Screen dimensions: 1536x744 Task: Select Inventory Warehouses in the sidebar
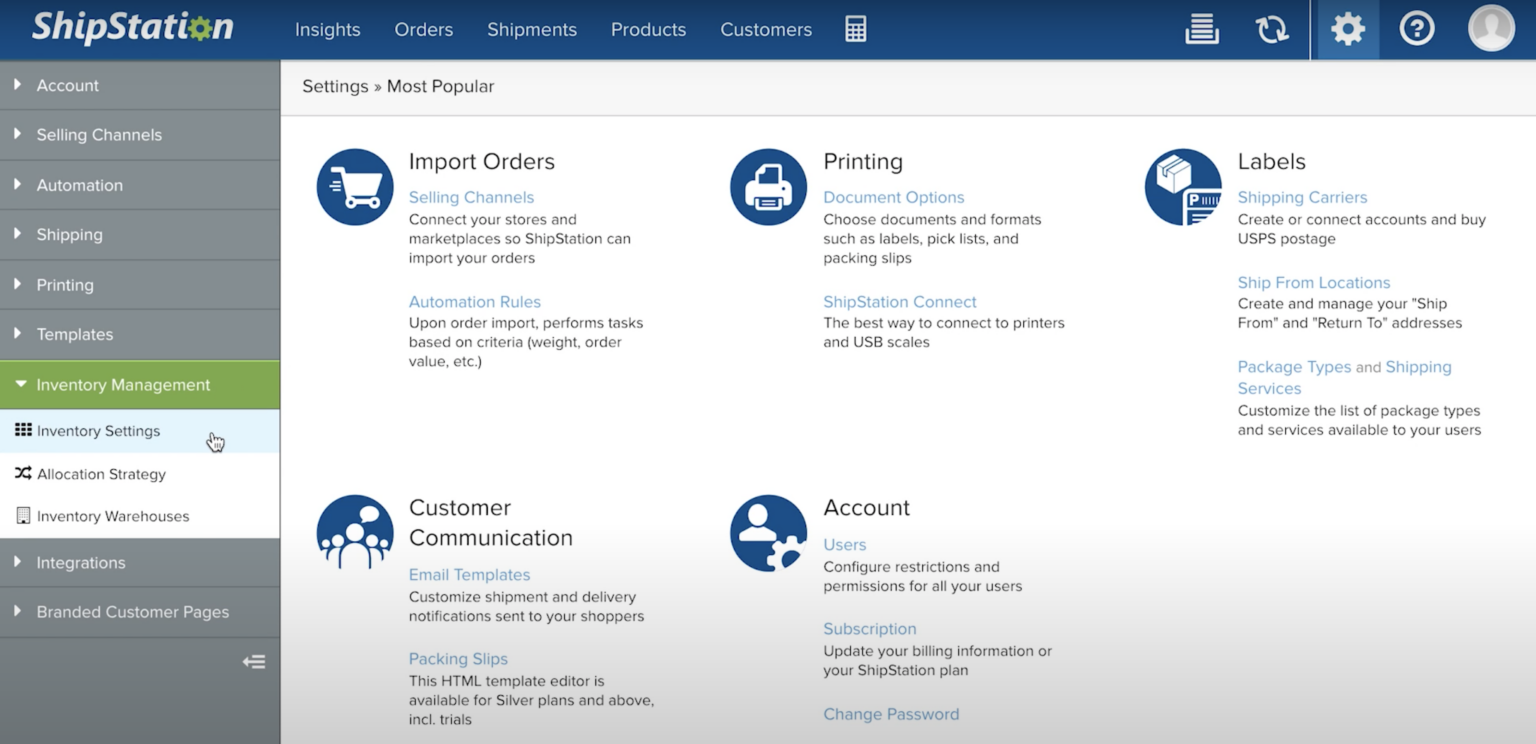pyautogui.click(x=112, y=516)
